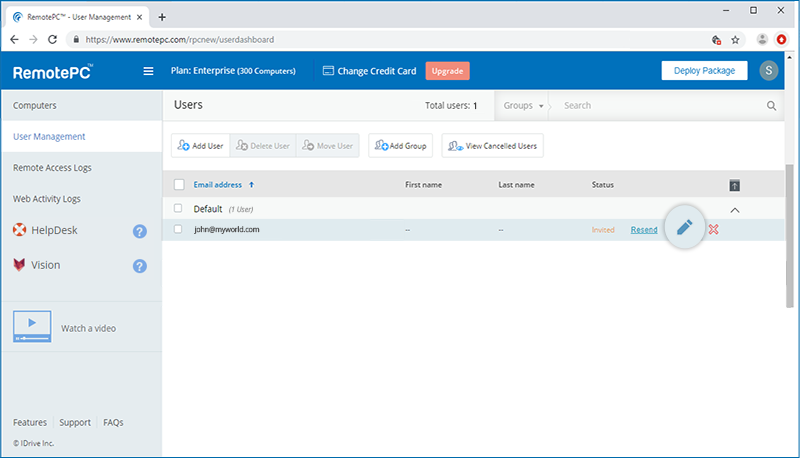Open the Groups dropdown
800x458 pixels.
[523, 106]
